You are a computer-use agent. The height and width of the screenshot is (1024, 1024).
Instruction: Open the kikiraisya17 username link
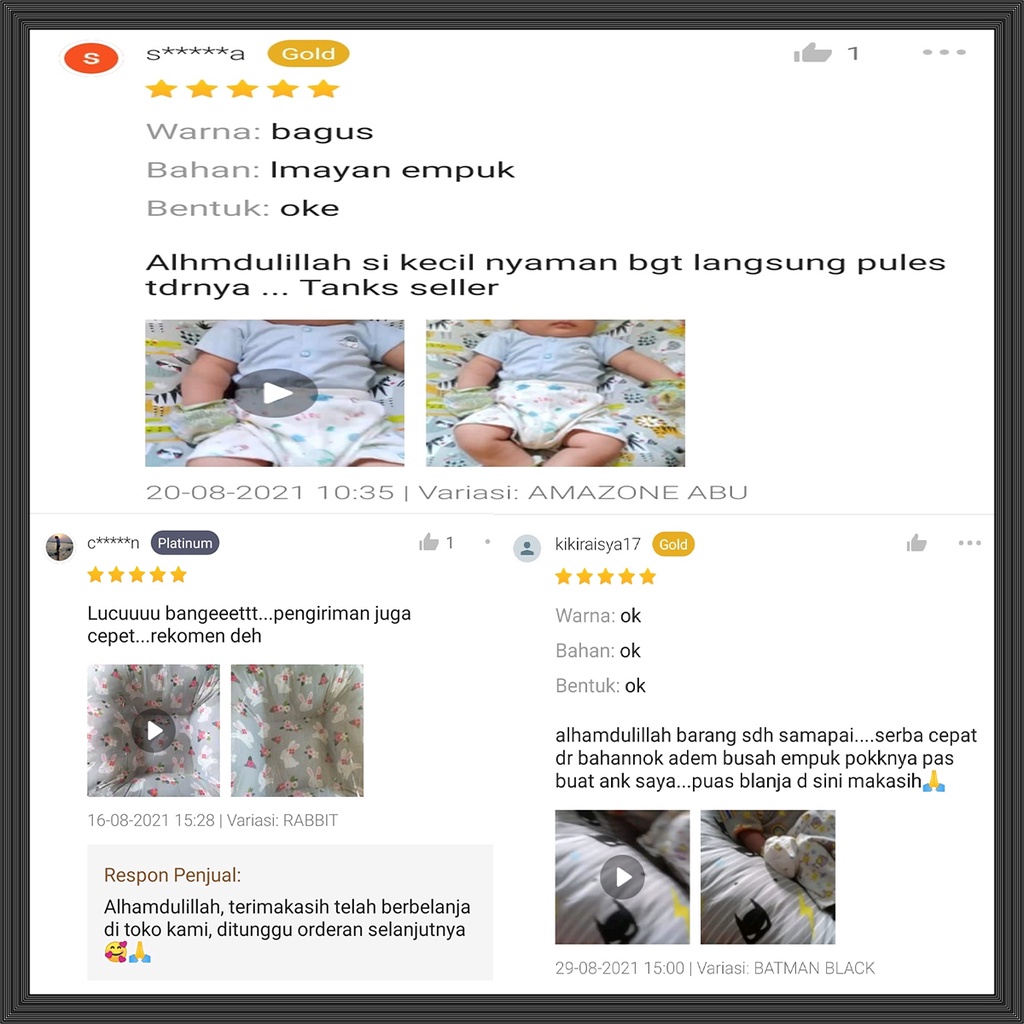coord(598,544)
